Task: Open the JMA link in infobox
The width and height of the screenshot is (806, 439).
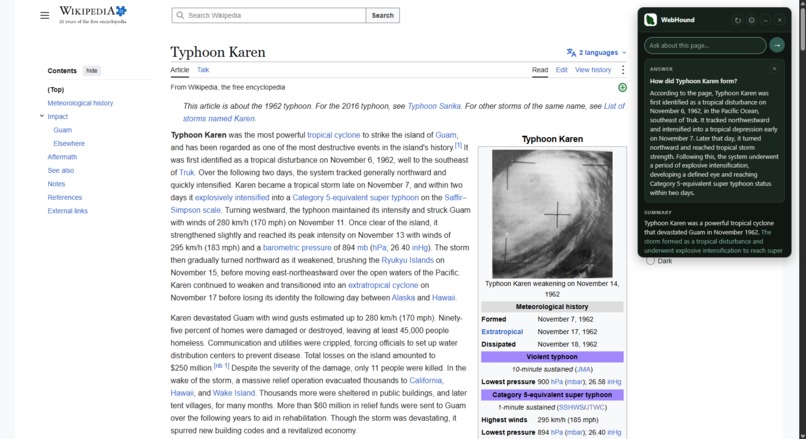Action: (x=583, y=369)
